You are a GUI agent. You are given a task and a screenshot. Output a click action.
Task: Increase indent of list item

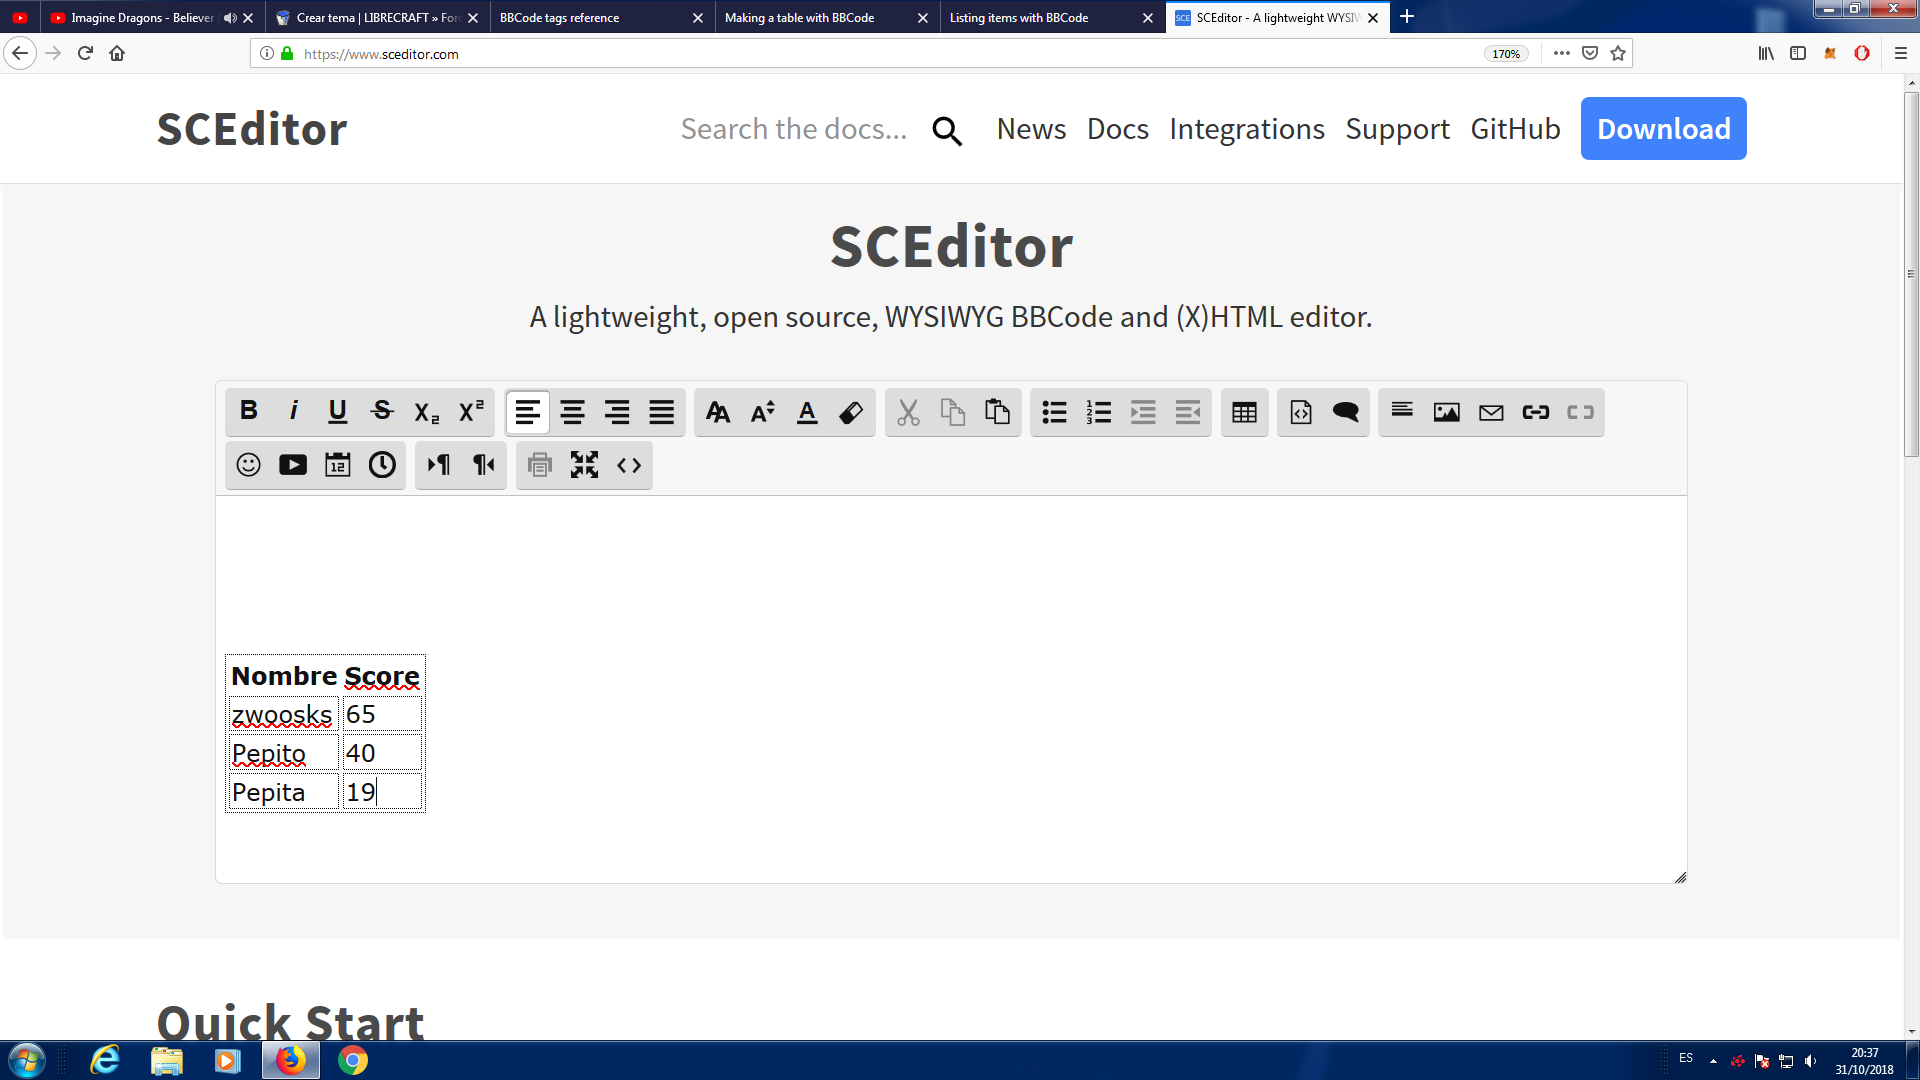pyautogui.click(x=1143, y=412)
